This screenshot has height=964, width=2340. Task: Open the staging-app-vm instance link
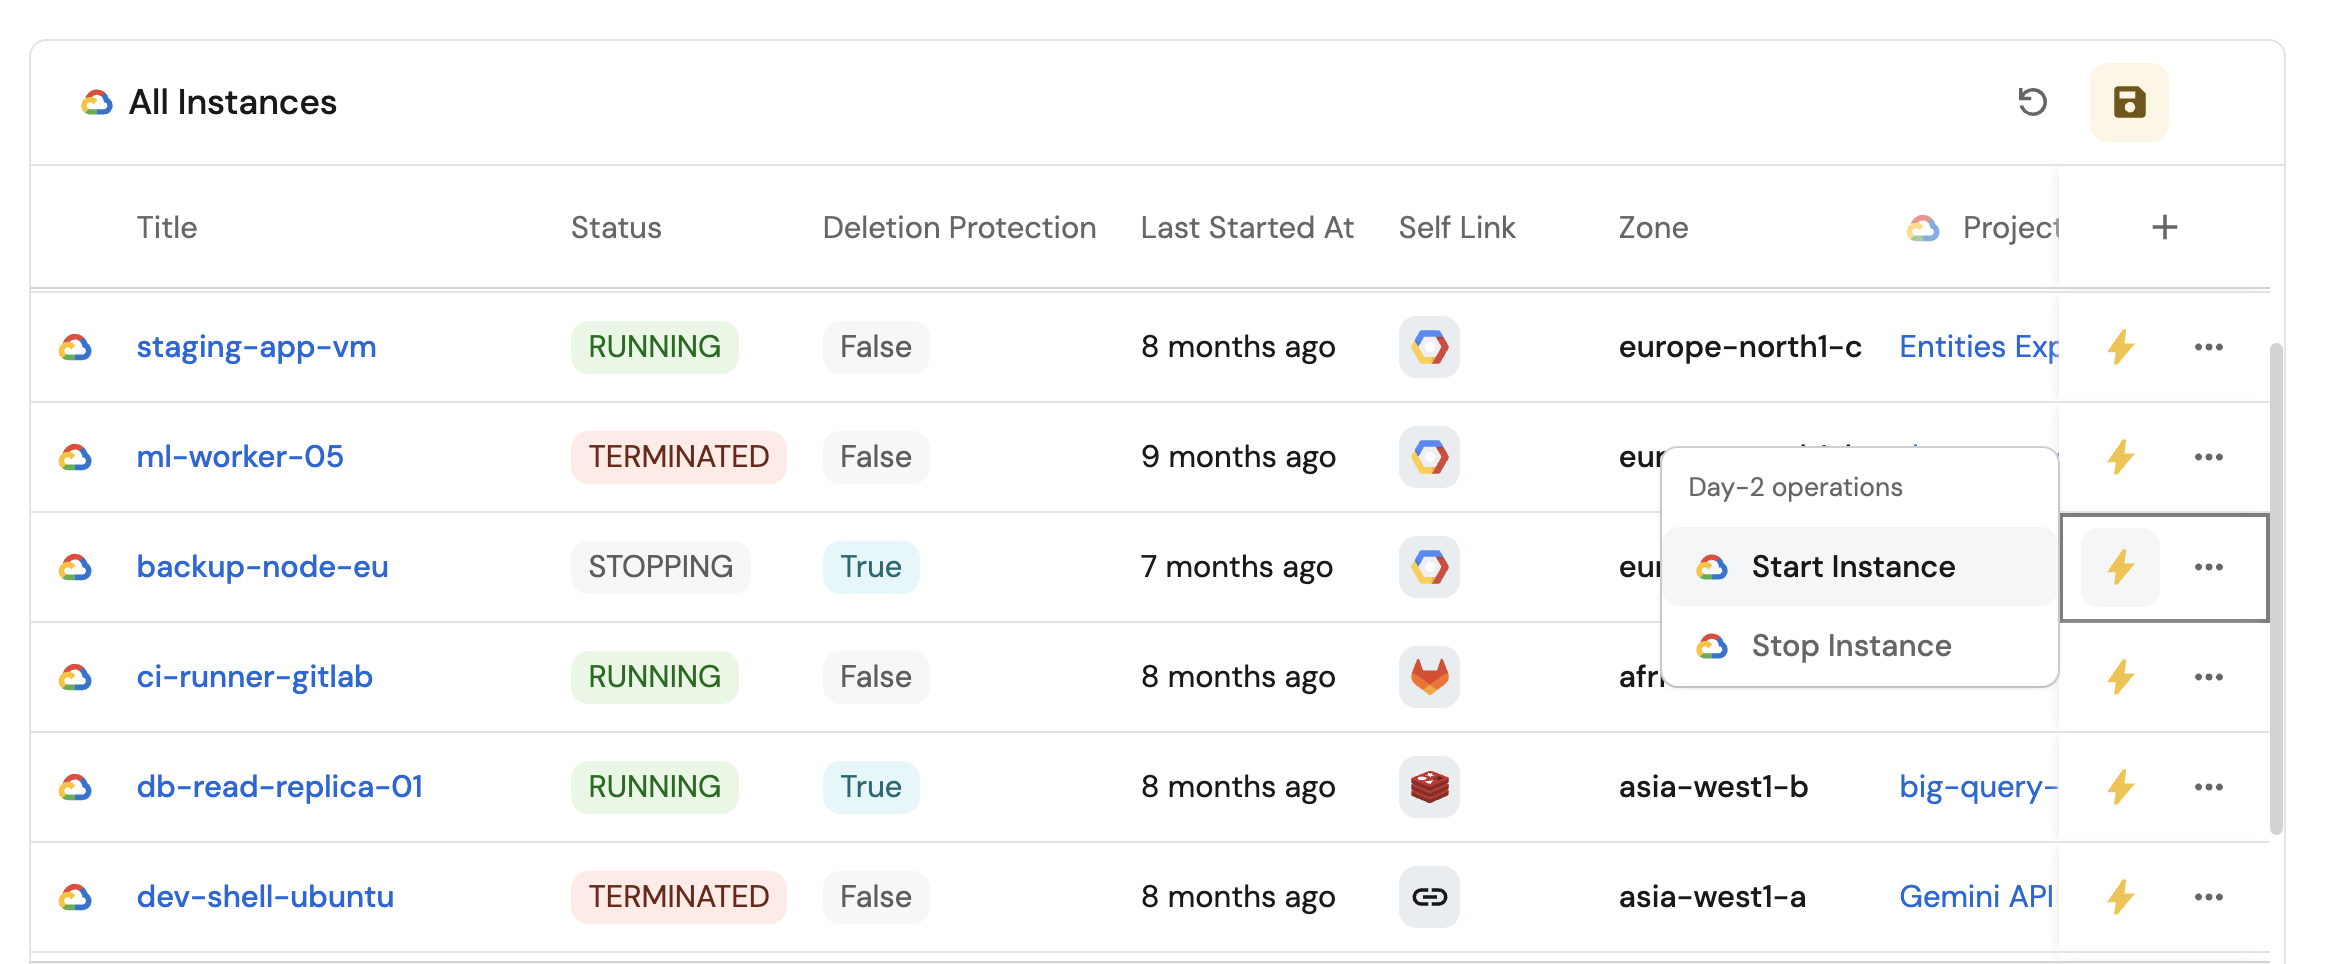(x=256, y=347)
